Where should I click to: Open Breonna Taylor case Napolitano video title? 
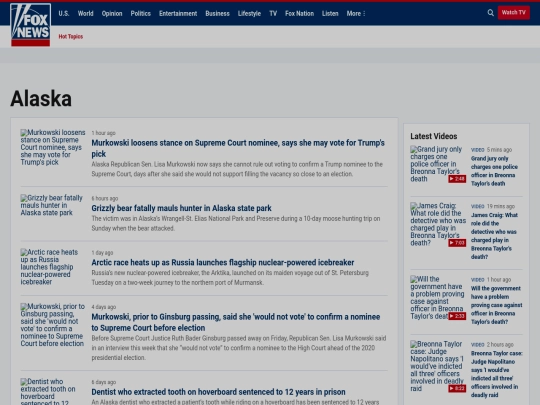(496, 374)
